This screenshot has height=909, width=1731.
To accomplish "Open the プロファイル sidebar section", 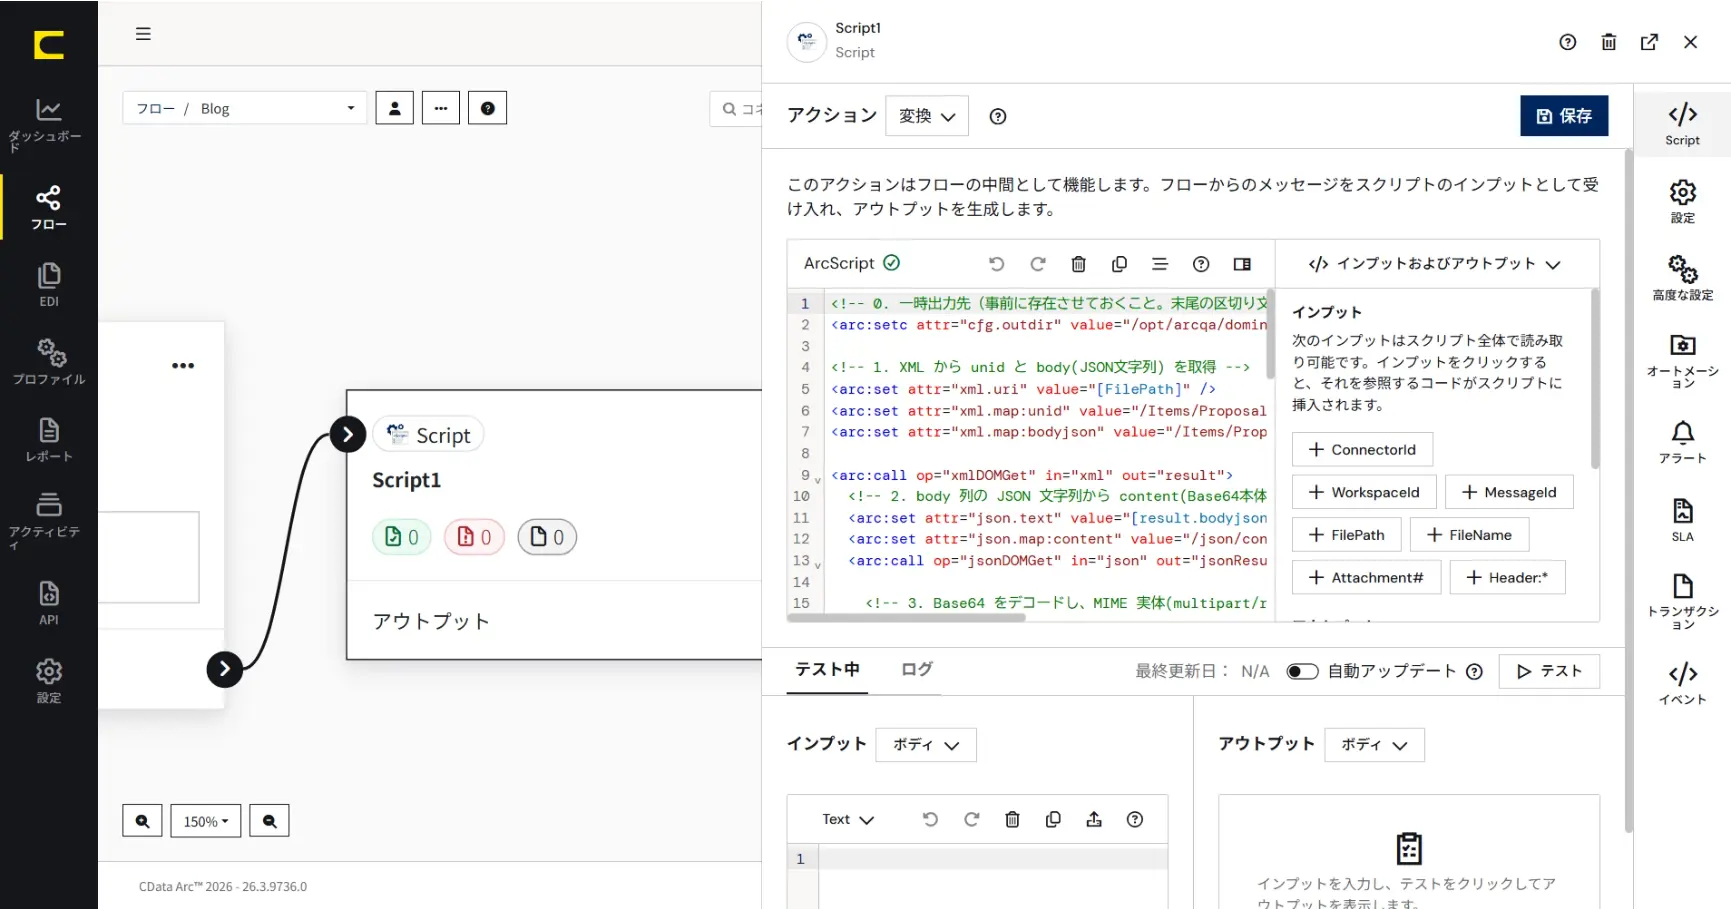I will pyautogui.click(x=48, y=362).
